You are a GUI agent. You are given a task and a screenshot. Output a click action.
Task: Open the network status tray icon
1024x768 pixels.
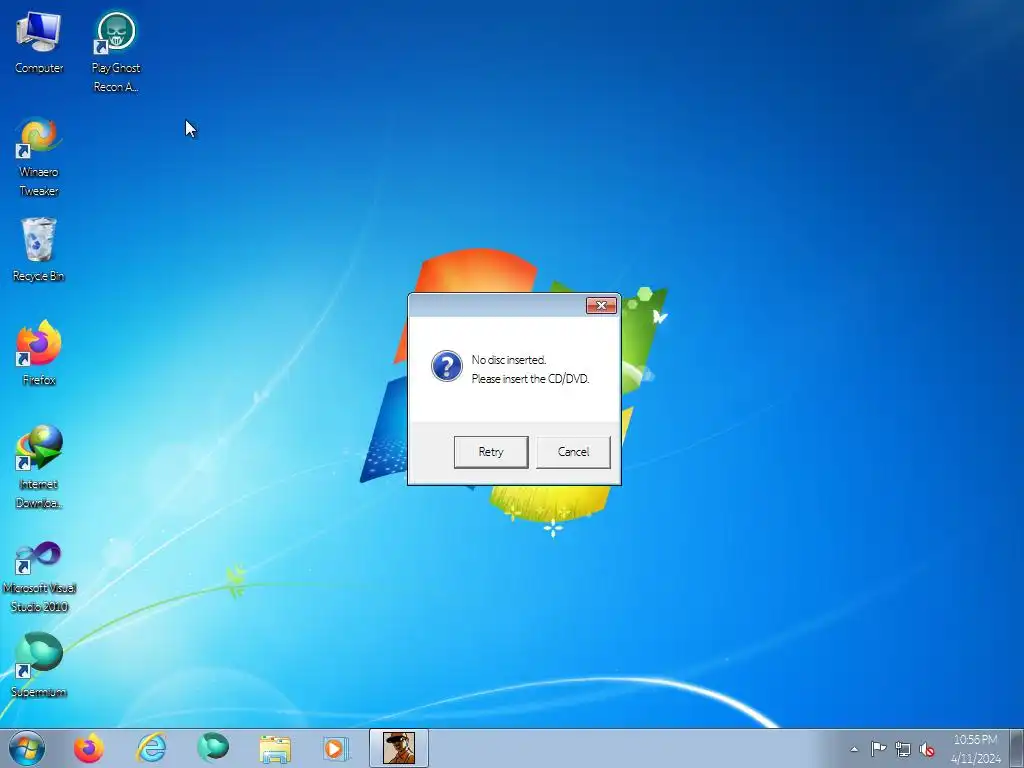(903, 749)
